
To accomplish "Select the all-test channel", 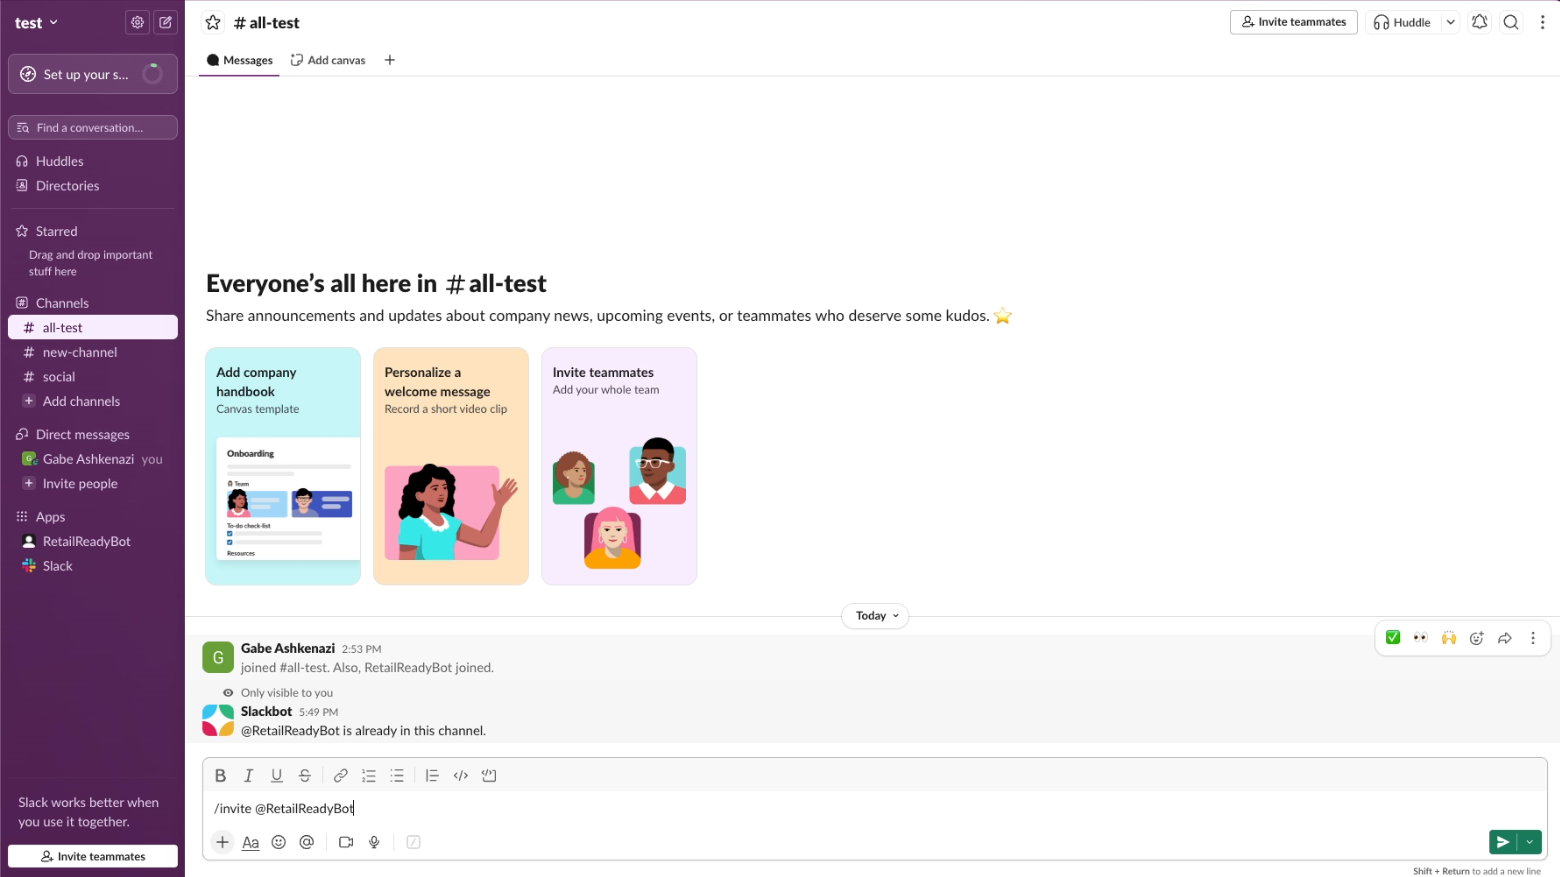I will [93, 327].
